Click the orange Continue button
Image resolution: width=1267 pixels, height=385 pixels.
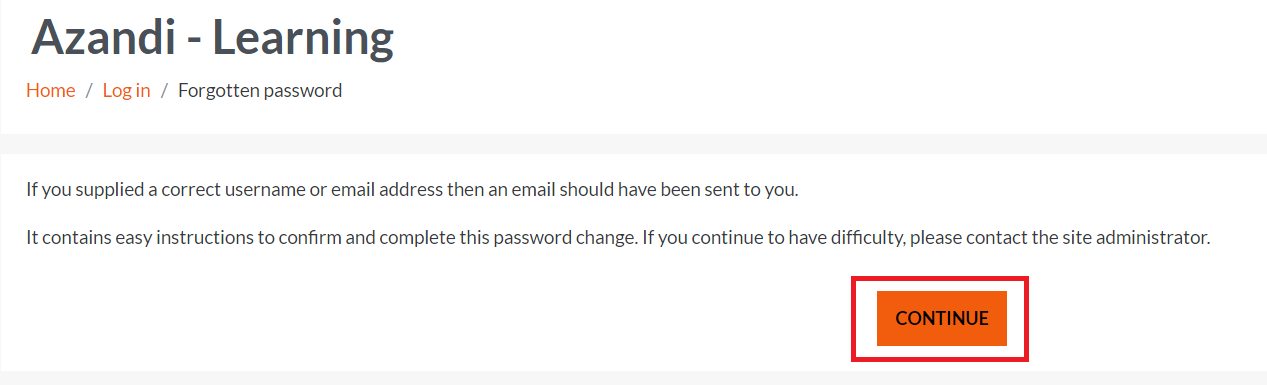coord(941,319)
